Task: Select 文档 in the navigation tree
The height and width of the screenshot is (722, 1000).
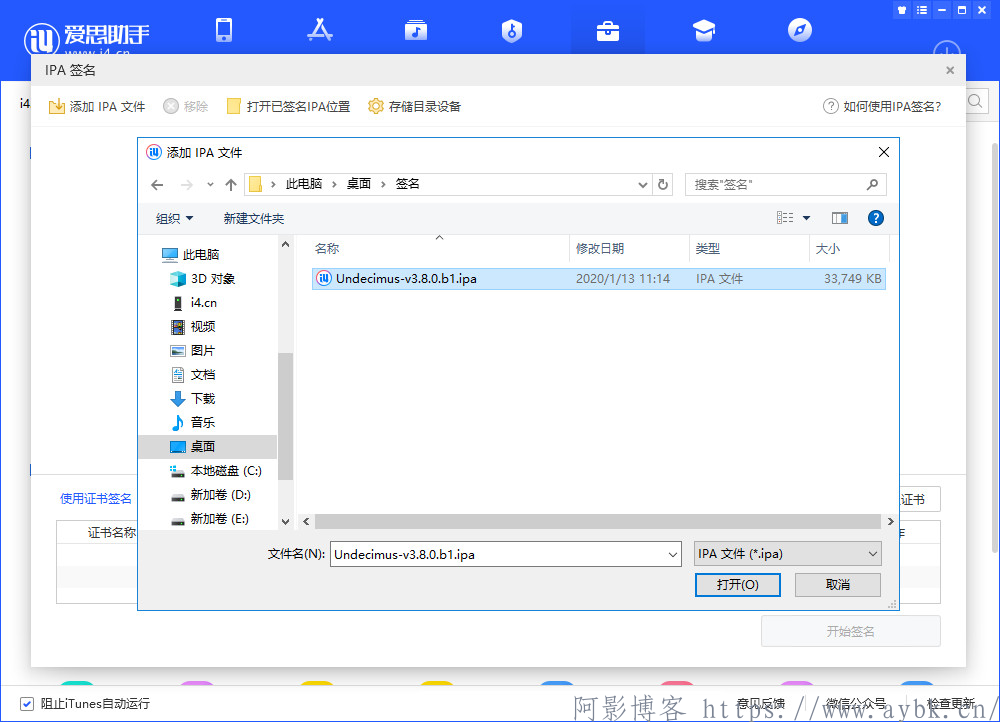Action: pyautogui.click(x=193, y=375)
